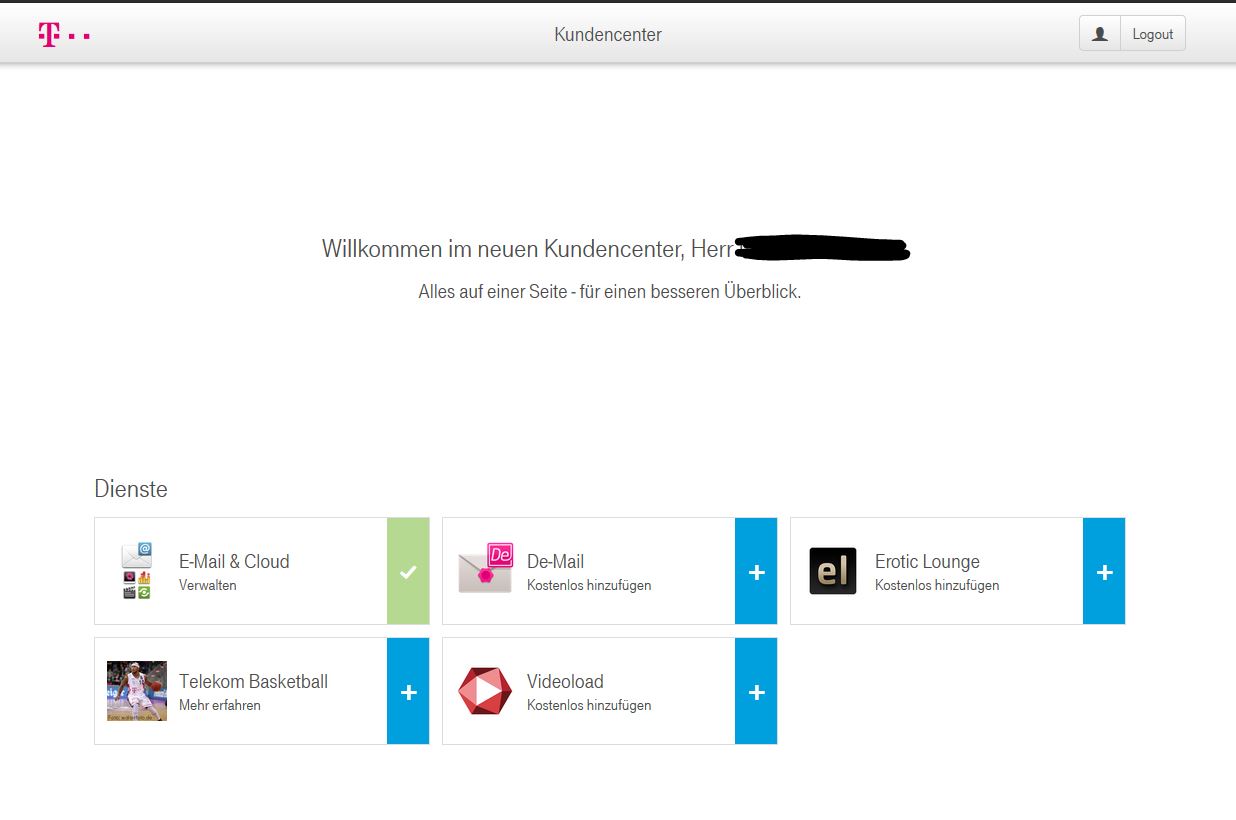The height and width of the screenshot is (820, 1236).
Task: Click the Telekom Basketball player thumbnail
Action: (137, 691)
